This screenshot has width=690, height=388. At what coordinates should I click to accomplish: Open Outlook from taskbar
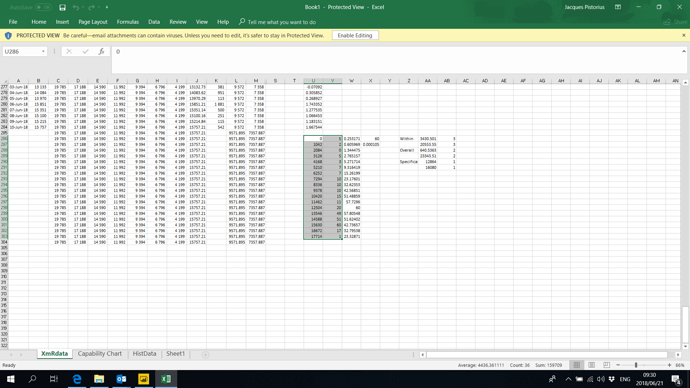pyautogui.click(x=121, y=379)
